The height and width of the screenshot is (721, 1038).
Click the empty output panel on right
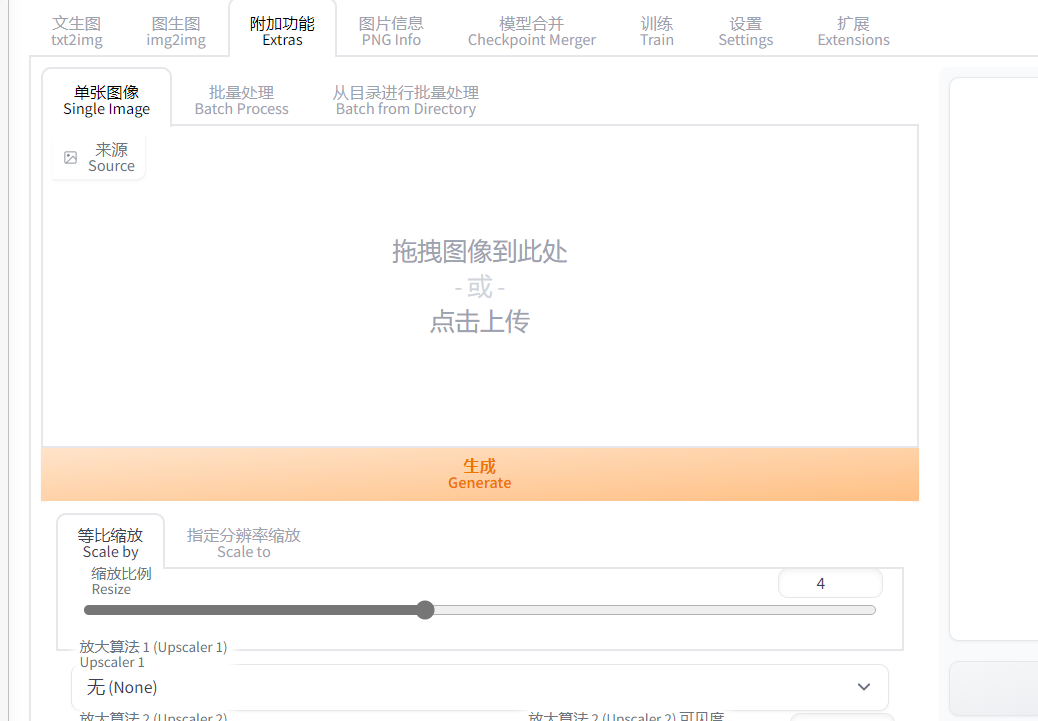pyautogui.click(x=993, y=358)
